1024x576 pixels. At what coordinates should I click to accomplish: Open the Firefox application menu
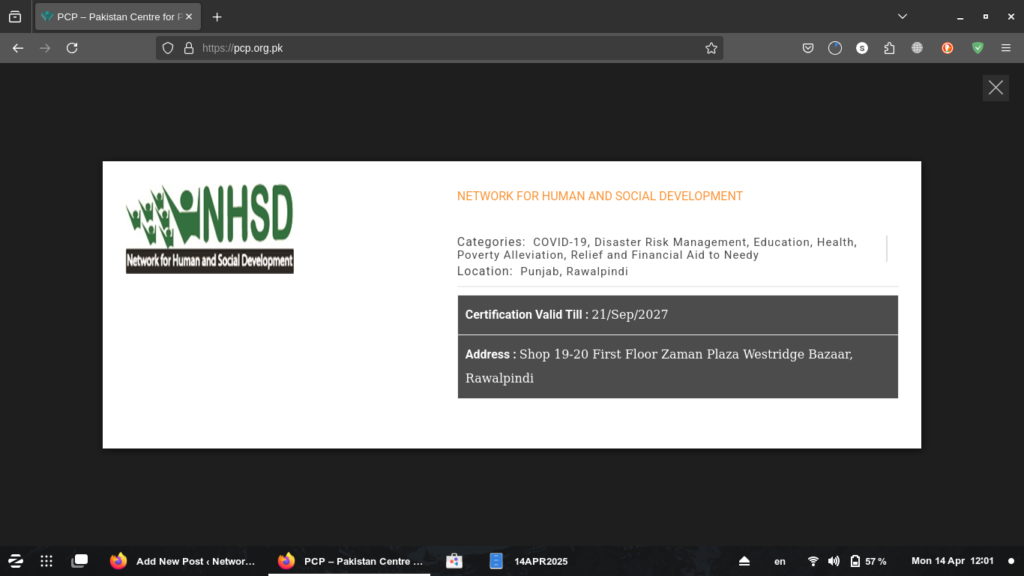1006,48
